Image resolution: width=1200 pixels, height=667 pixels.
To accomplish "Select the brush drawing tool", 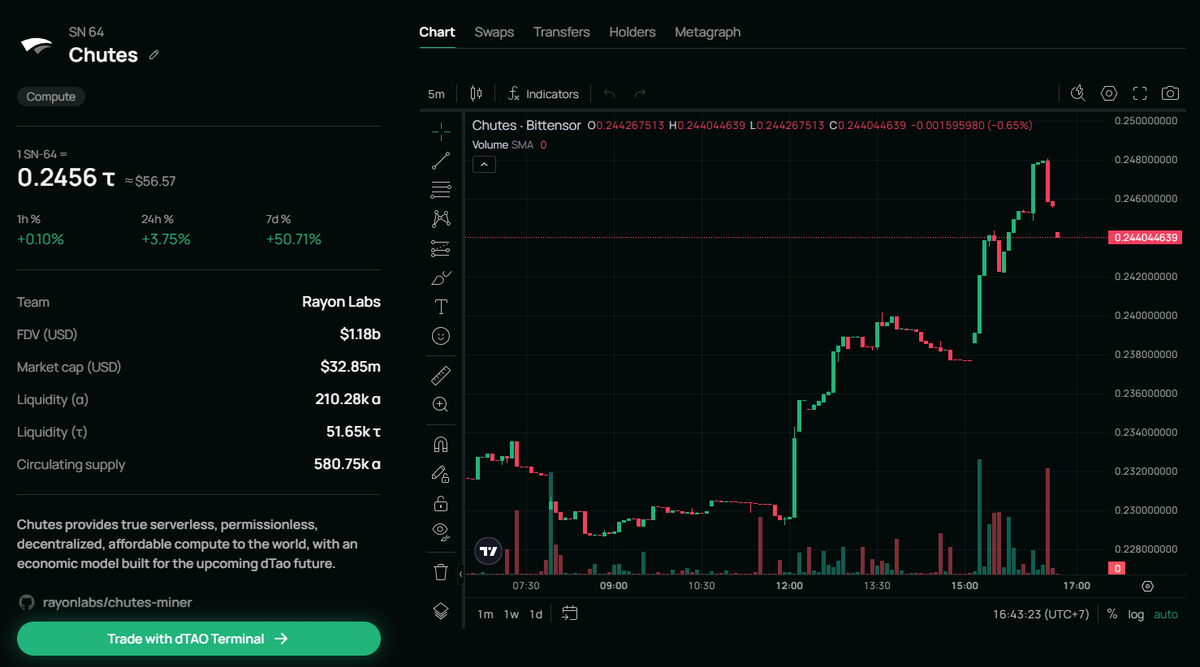I will [440, 277].
